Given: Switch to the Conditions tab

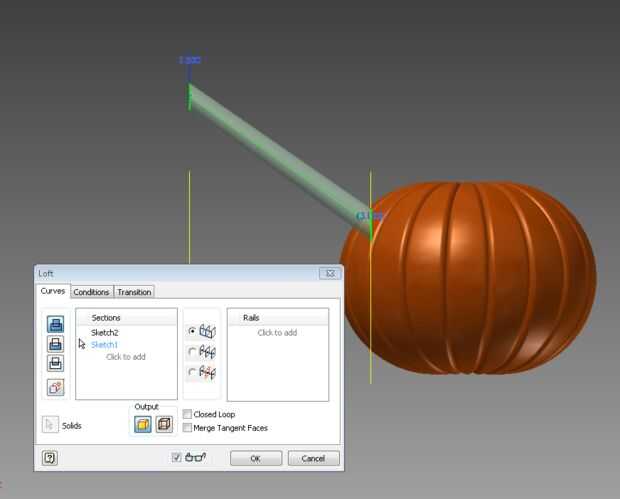Looking at the screenshot, I should click(x=91, y=292).
